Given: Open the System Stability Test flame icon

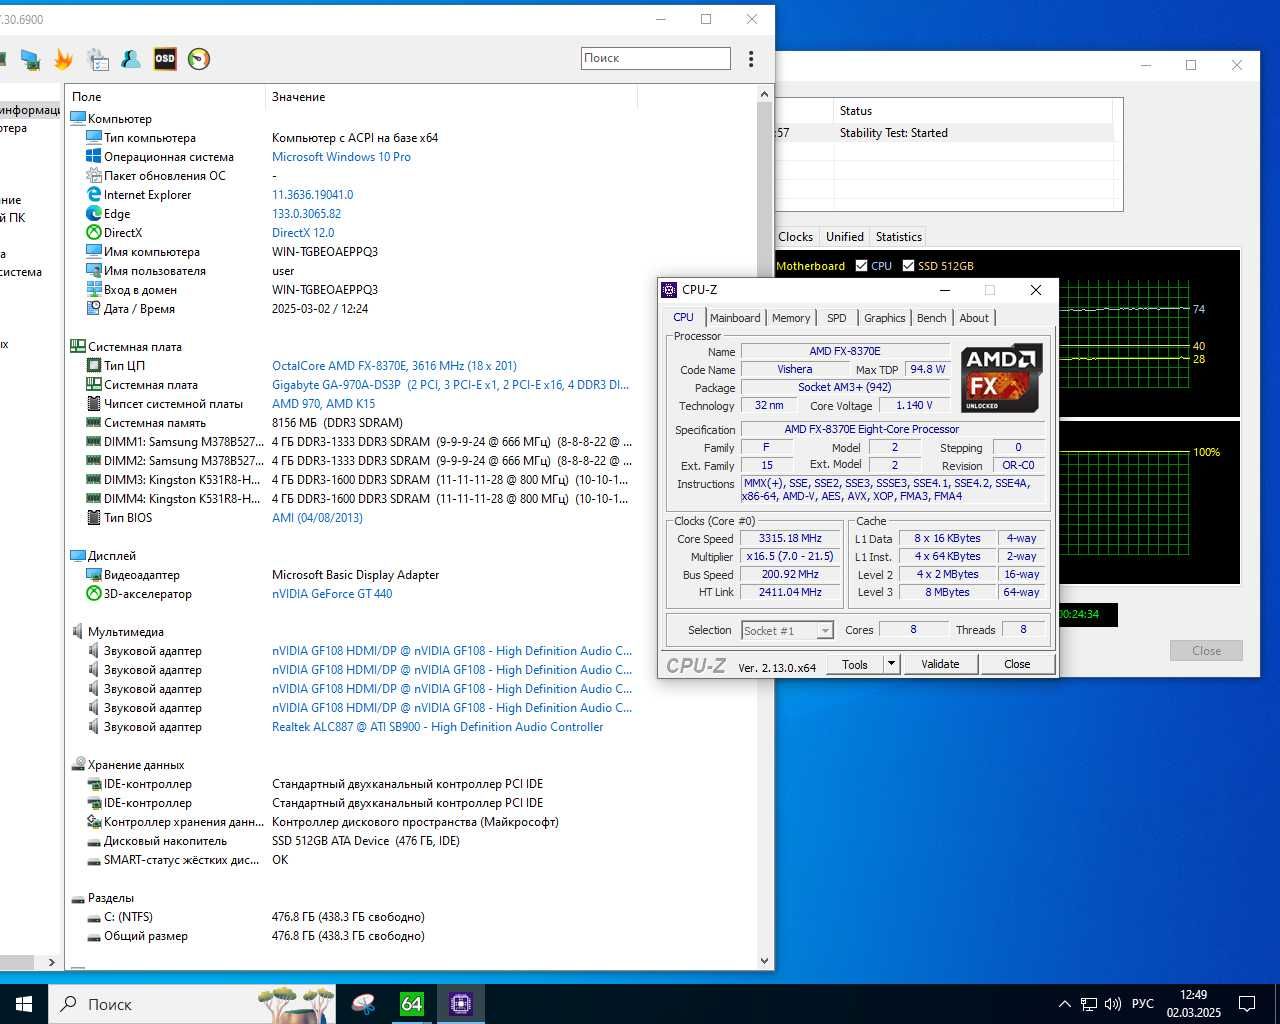Looking at the screenshot, I should (63, 59).
